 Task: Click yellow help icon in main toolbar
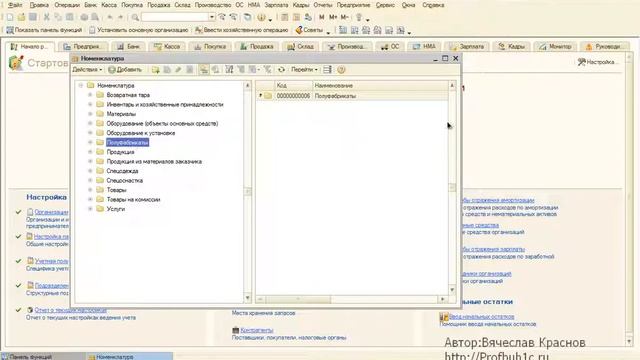261,17
